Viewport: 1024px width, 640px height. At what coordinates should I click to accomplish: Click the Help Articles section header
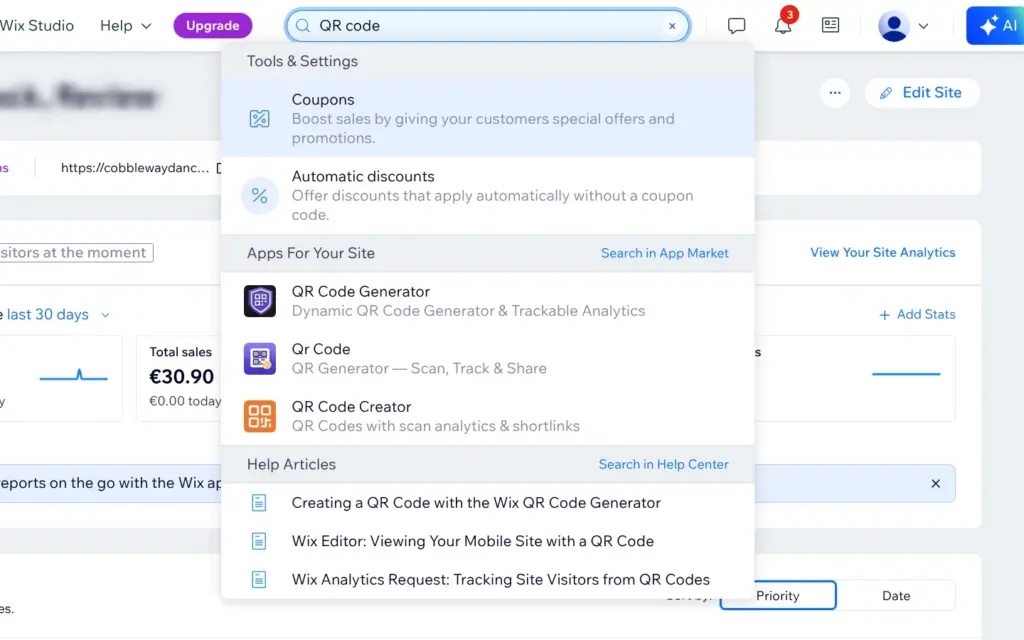click(x=291, y=464)
